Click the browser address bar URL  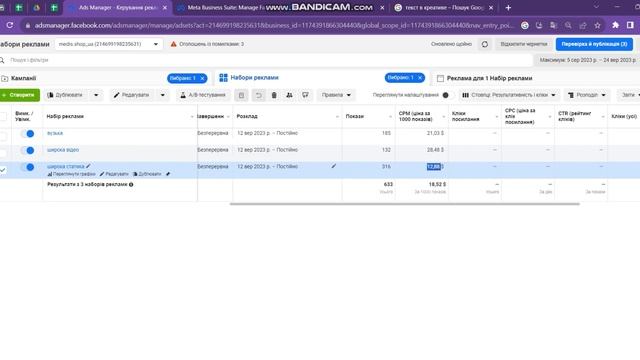[273, 25]
